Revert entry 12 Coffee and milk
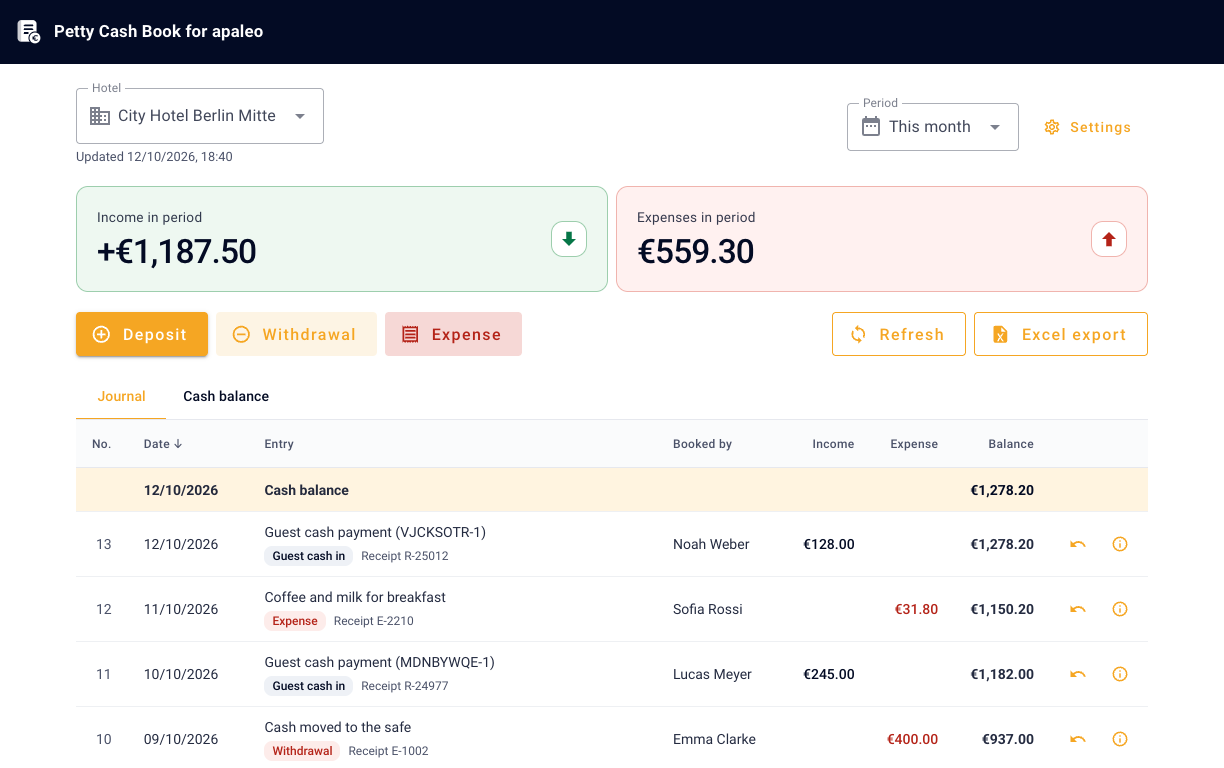This screenshot has width=1224, height=768. 1077,609
